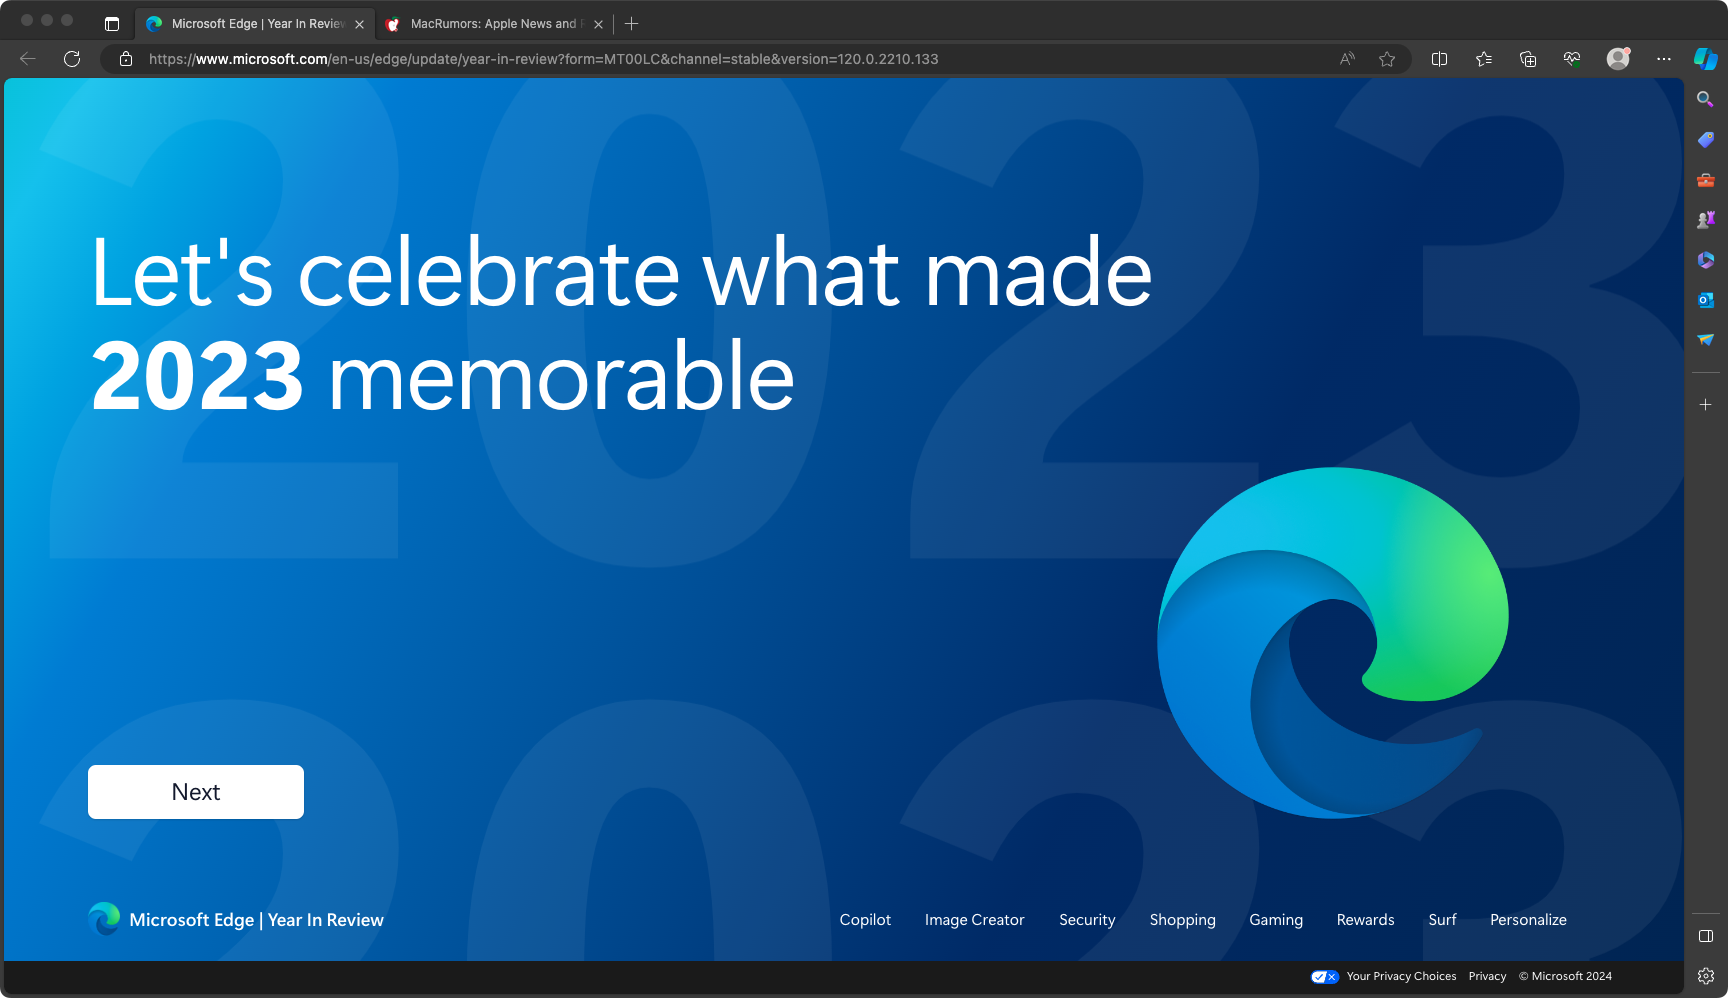
Task: Open the Favorites list icon
Action: (1484, 59)
